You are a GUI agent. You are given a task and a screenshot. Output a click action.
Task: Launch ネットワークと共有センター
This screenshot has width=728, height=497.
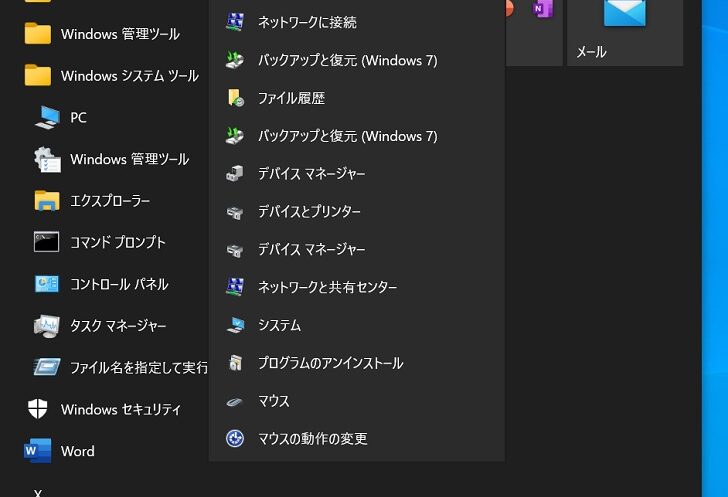click(x=357, y=287)
